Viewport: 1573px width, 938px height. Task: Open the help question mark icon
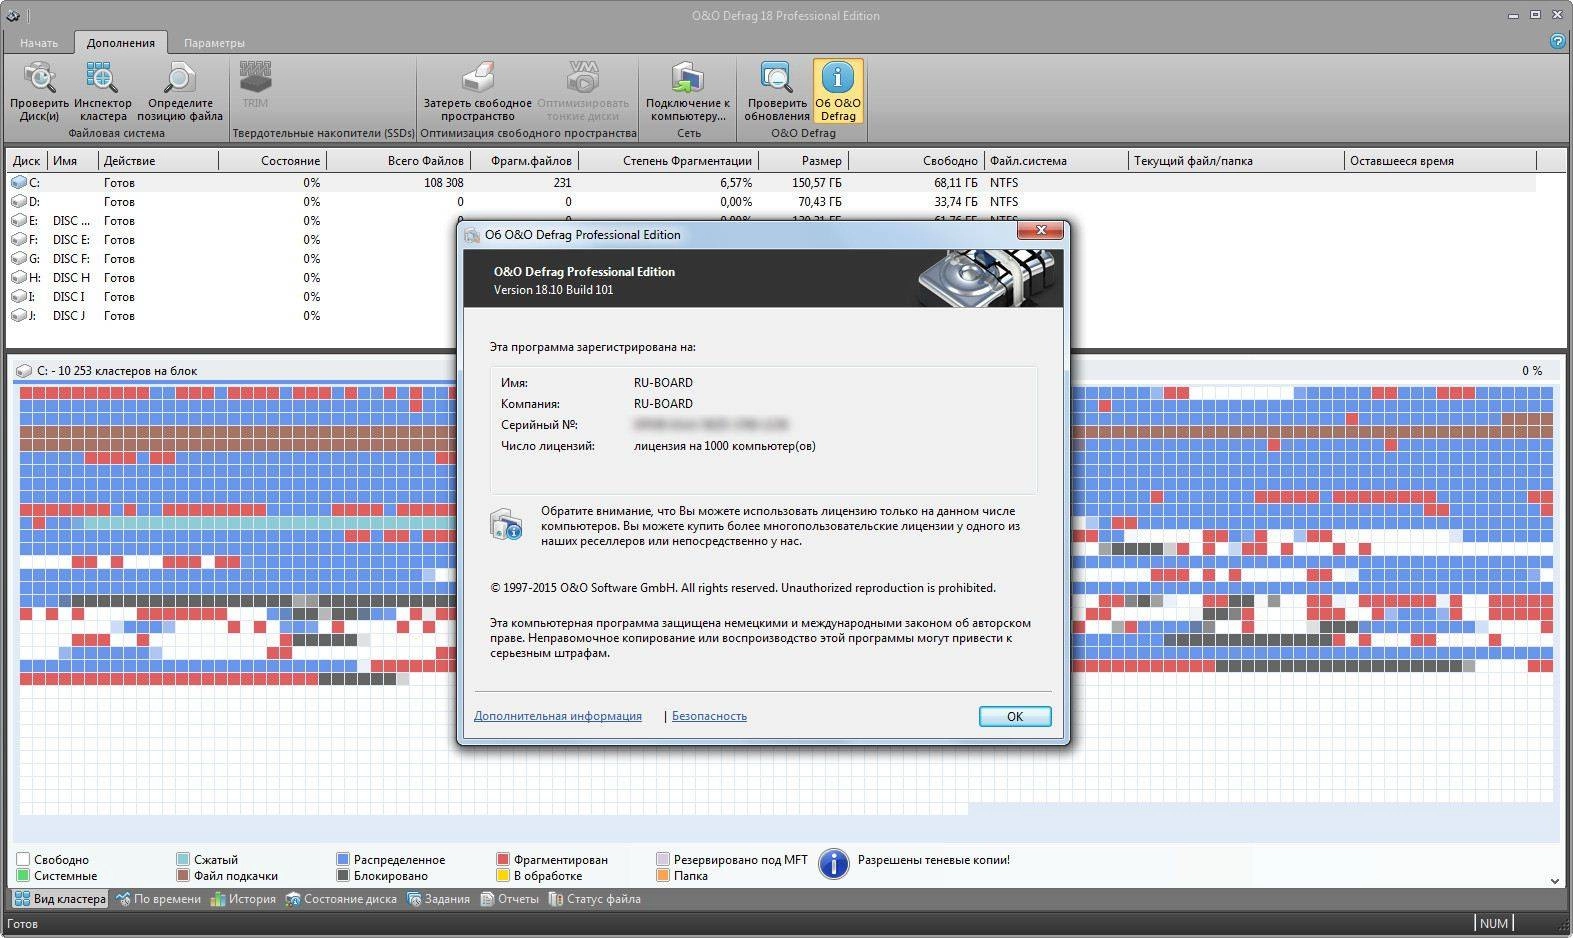[x=1557, y=41]
